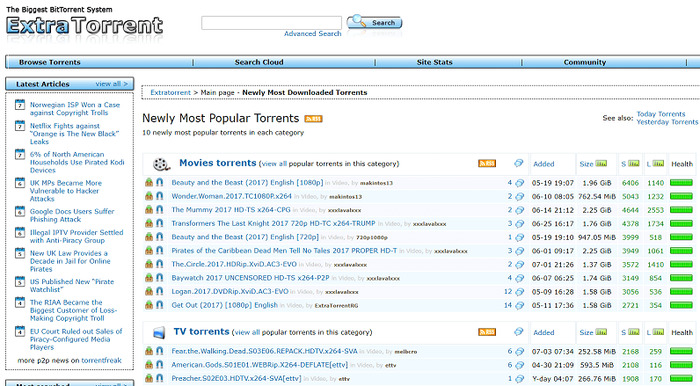
Task: Open US Published New Pirate Watchlist article
Action: [x=71, y=286]
